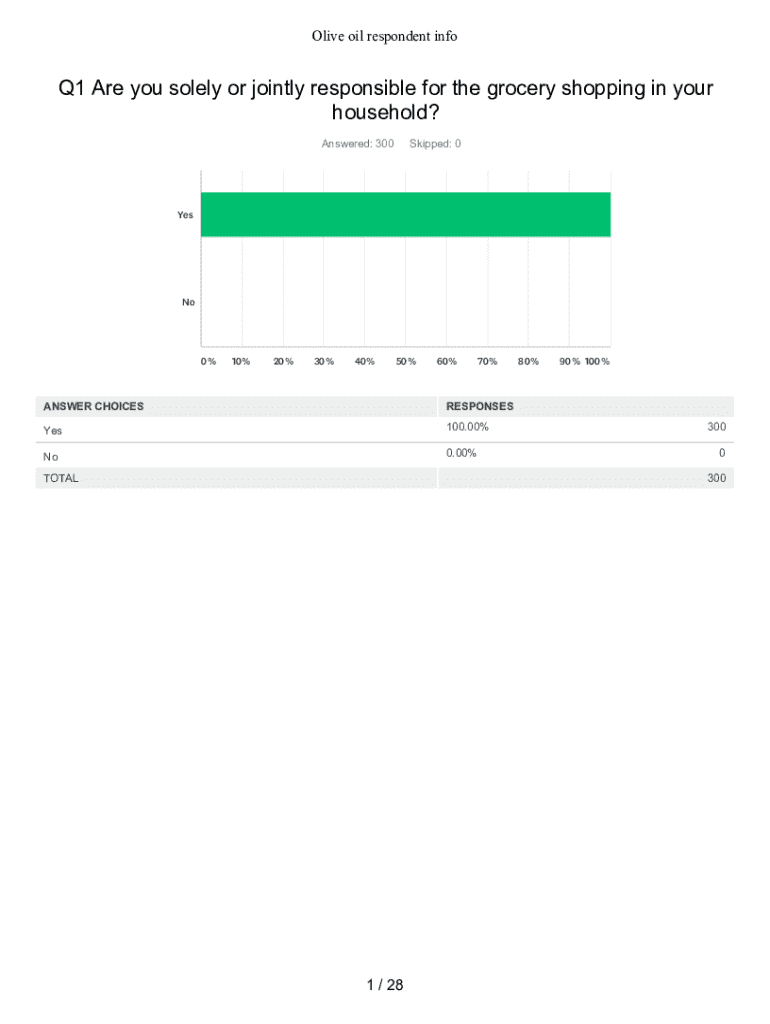This screenshot has height=1024, width=770.
Task: Click the 50% tick on the chart axis
Action: (405, 361)
